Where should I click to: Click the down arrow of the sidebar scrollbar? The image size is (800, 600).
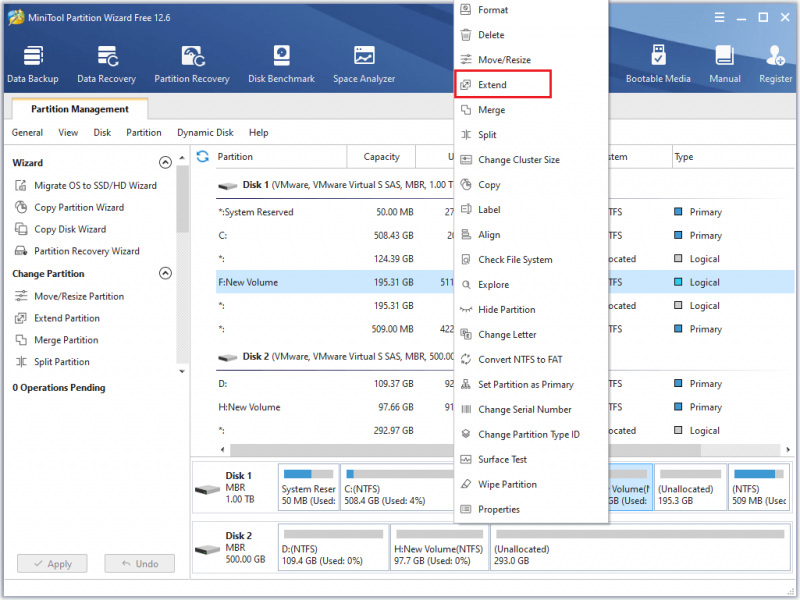182,371
